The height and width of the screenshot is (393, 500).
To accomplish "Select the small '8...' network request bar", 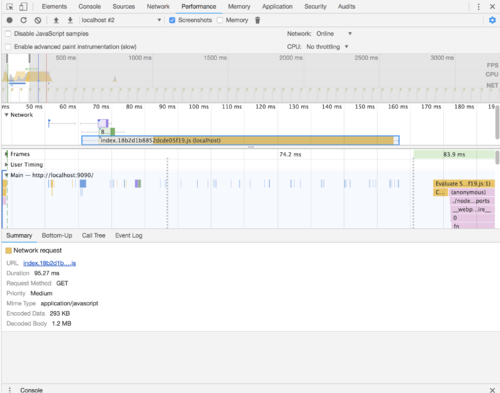I will 107,132.
